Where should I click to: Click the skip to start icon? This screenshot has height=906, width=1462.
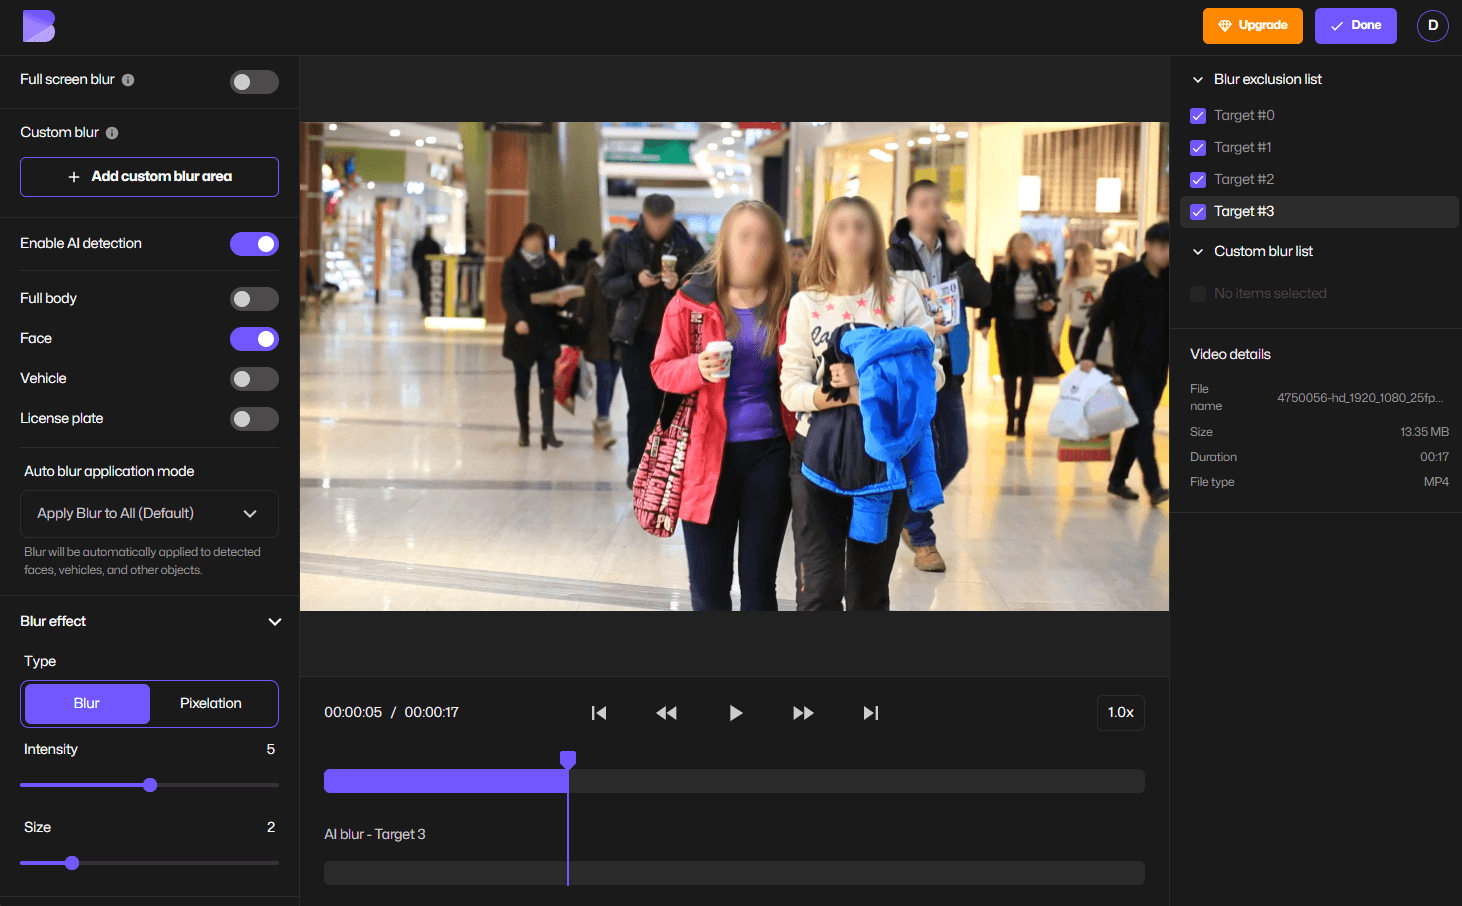click(599, 713)
